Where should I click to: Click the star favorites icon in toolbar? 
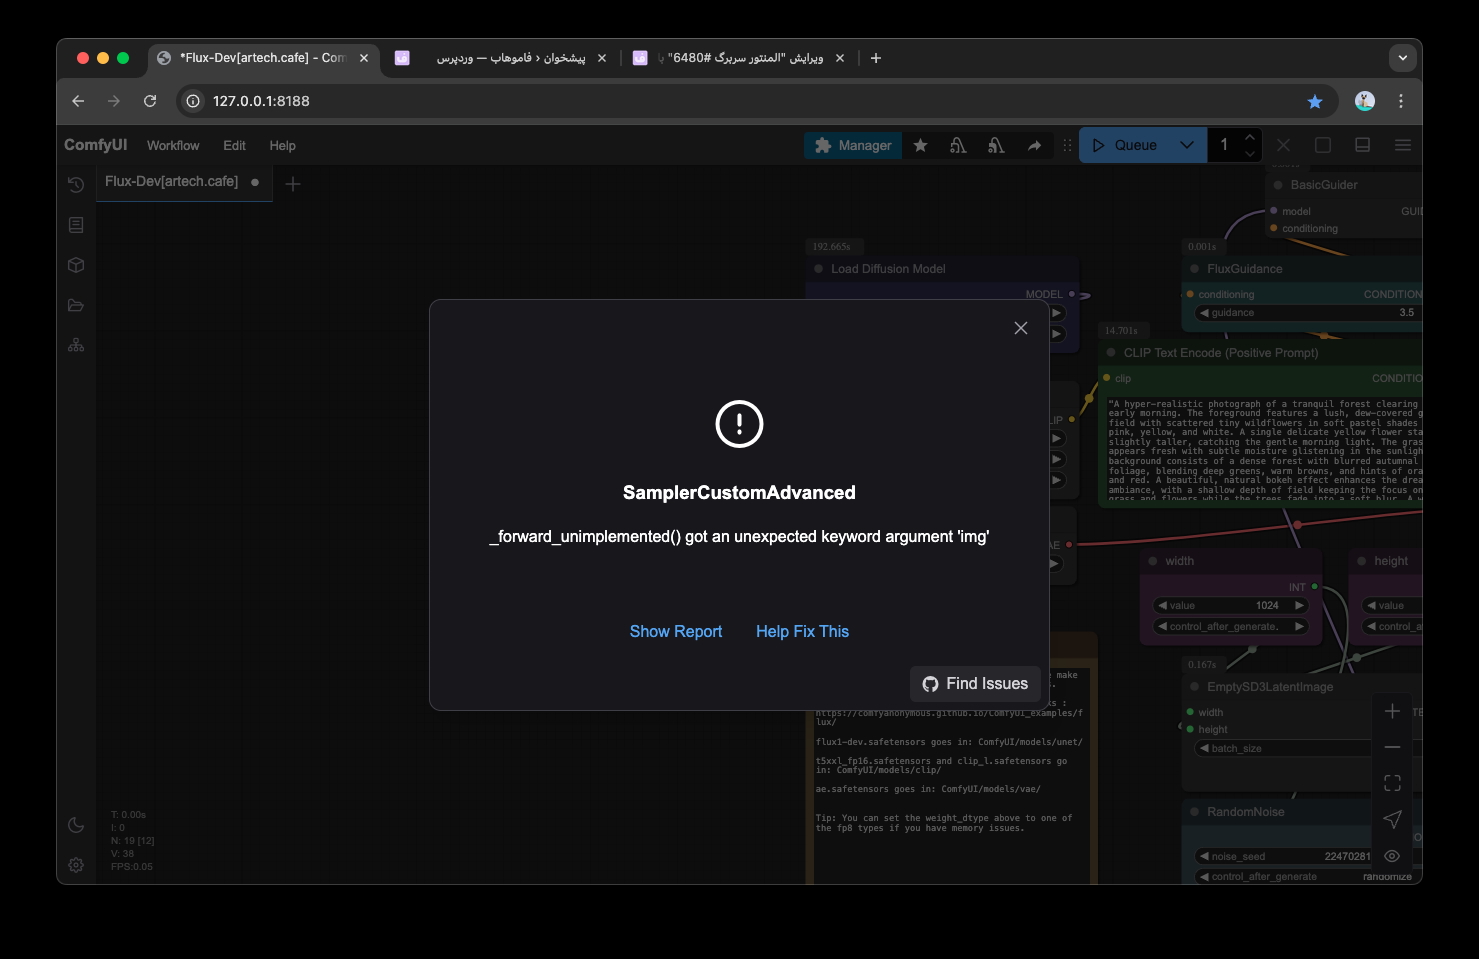[920, 145]
